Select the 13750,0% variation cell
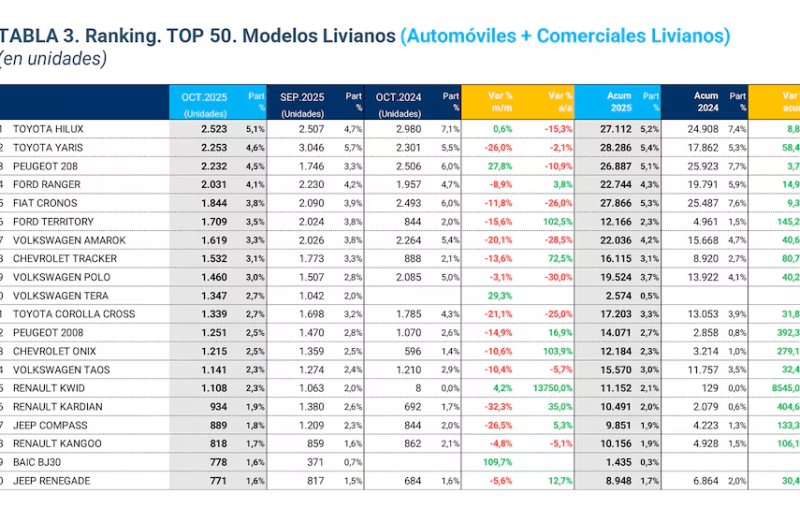Image resolution: width=800 pixels, height=522 pixels. (549, 388)
